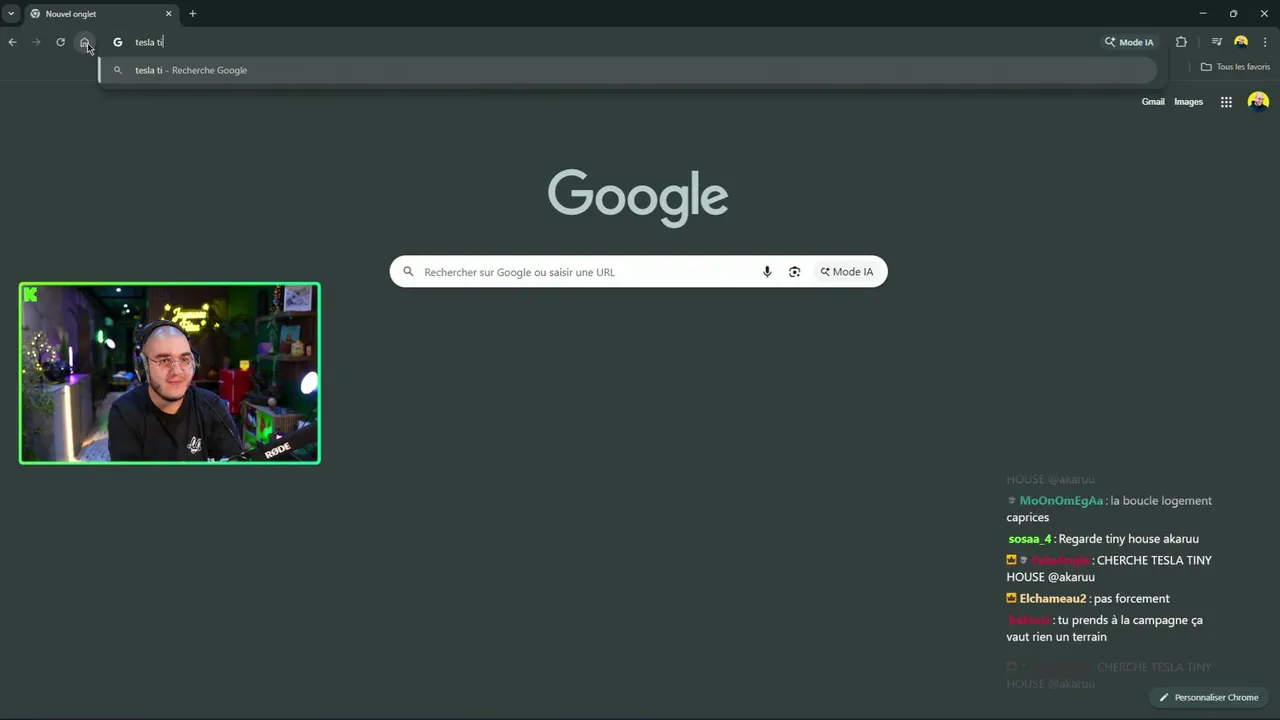Close the Nouvel onglet tab
This screenshot has height=720, width=1280.
(x=168, y=14)
